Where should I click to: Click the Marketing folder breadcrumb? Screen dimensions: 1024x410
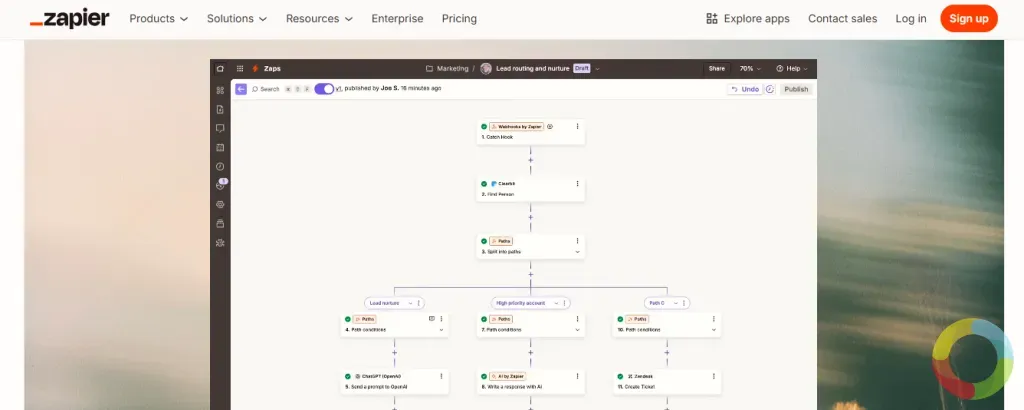point(447,69)
